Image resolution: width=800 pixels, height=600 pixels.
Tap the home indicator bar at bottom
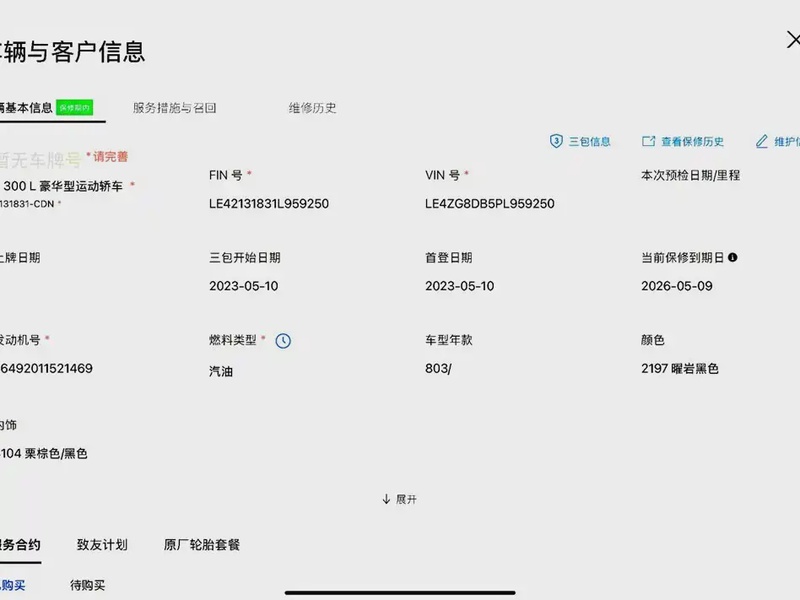(400, 591)
